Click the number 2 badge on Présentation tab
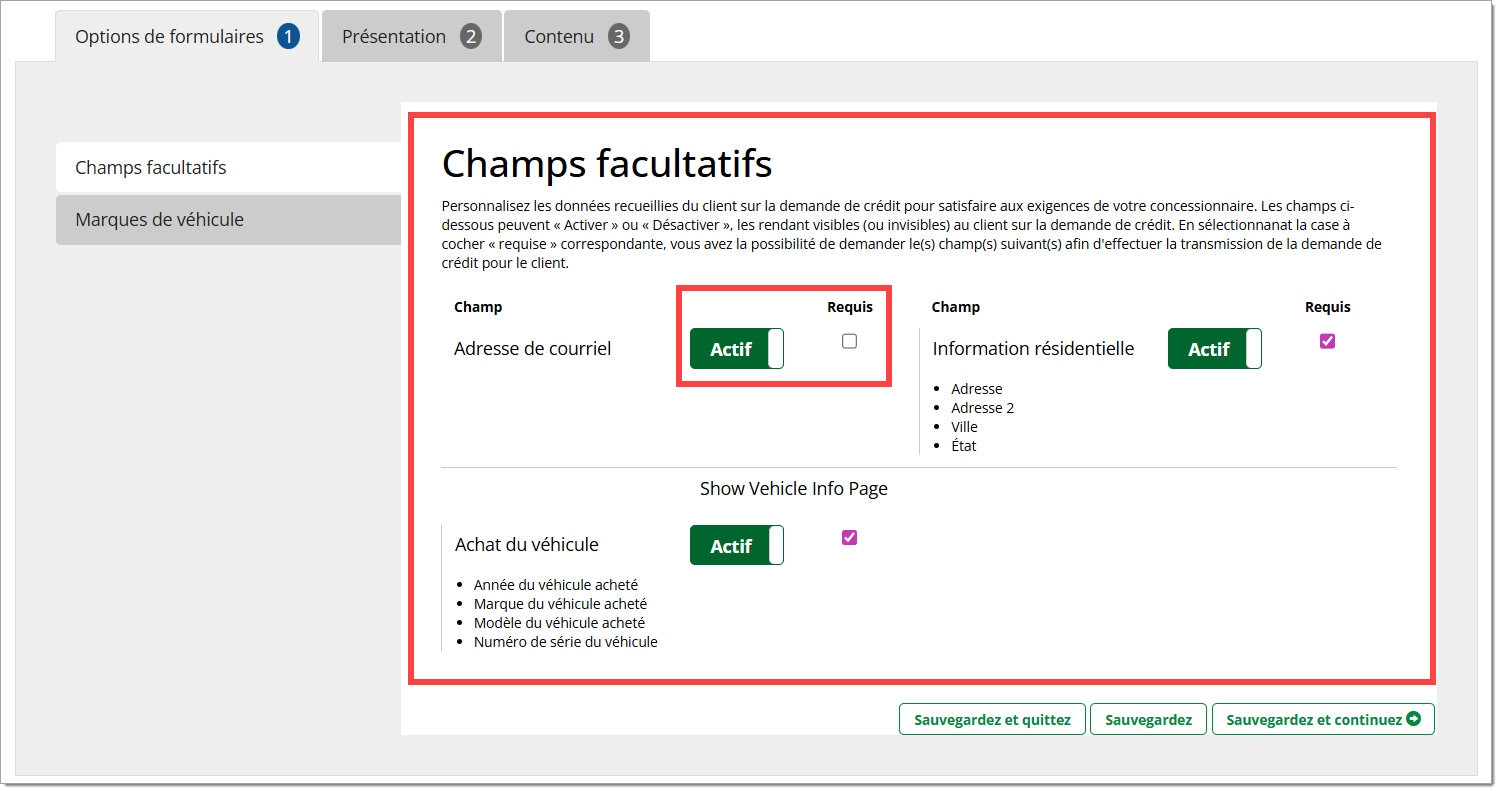Viewport: 1499px width, 791px height. tap(471, 37)
